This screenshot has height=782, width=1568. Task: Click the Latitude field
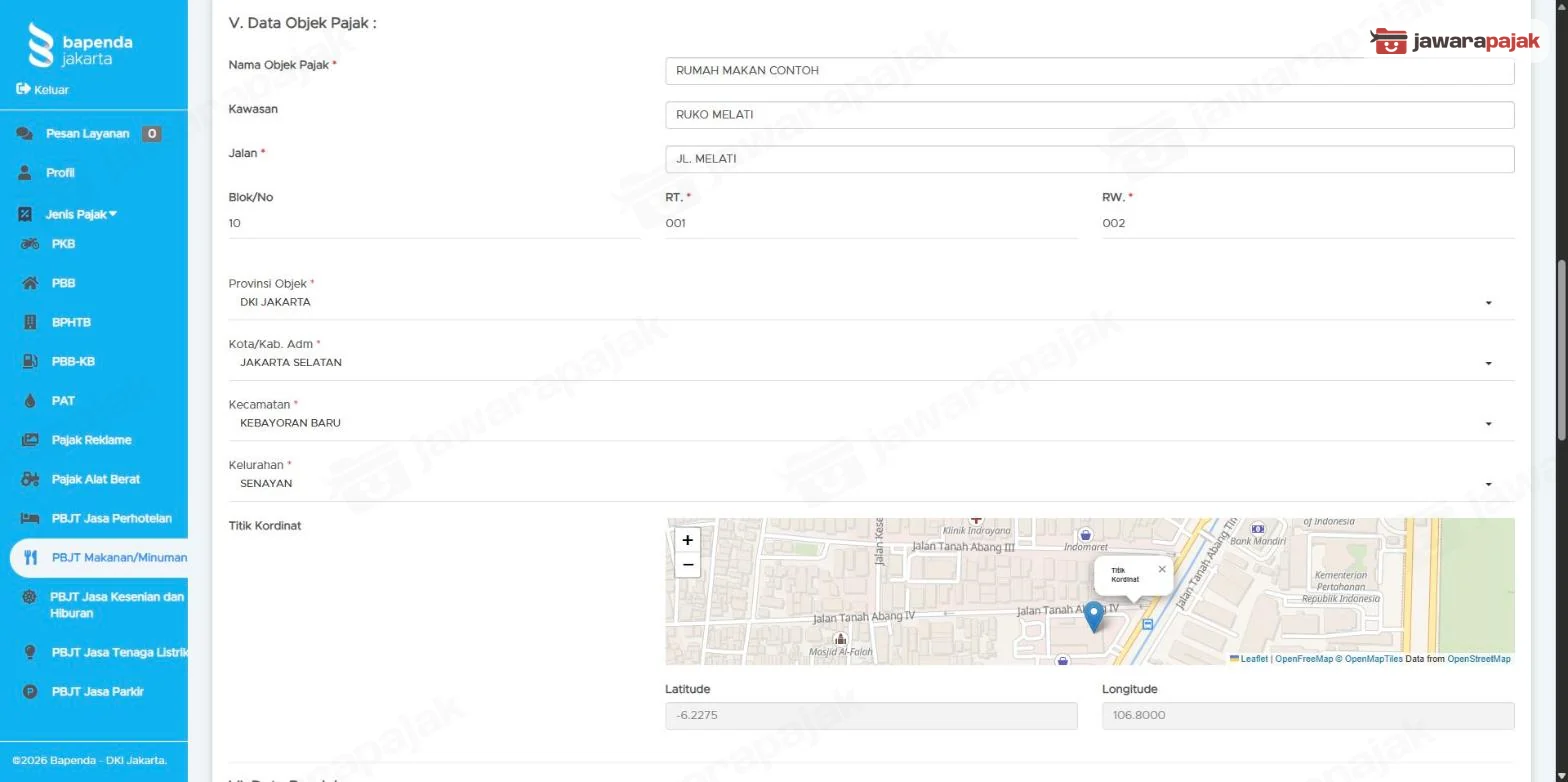(x=871, y=715)
